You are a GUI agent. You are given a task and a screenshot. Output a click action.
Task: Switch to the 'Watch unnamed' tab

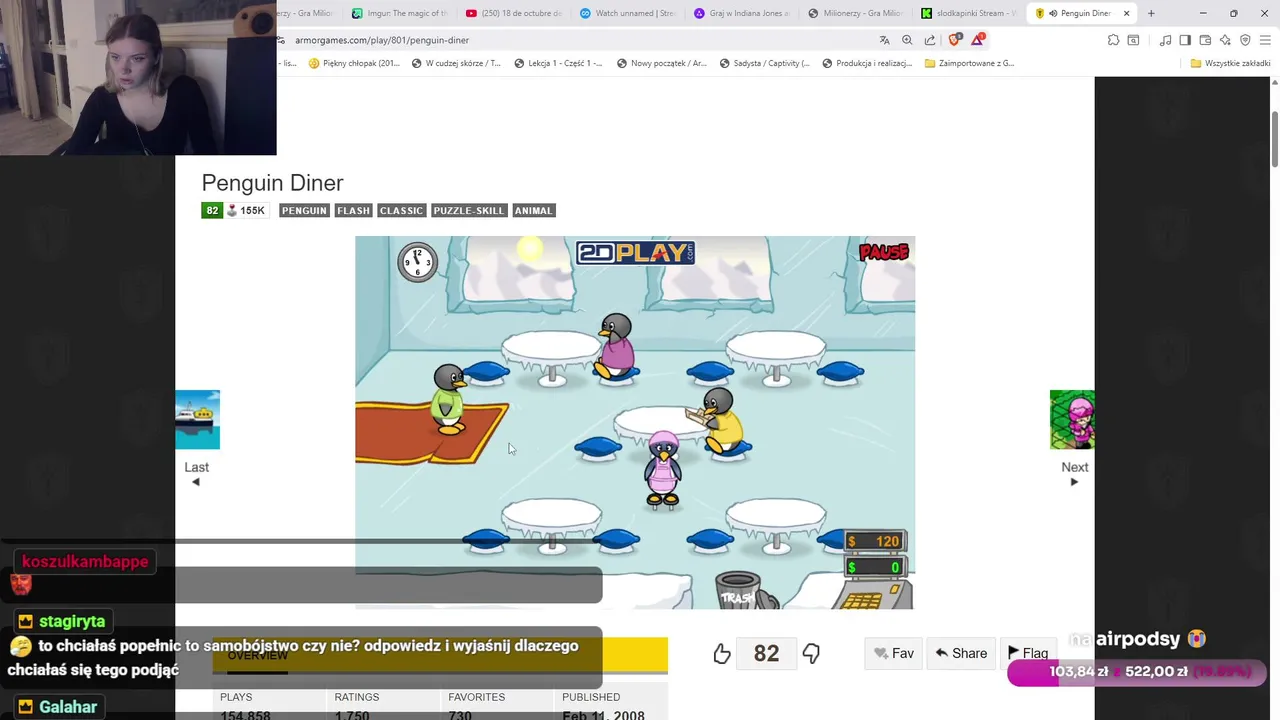[x=627, y=13]
